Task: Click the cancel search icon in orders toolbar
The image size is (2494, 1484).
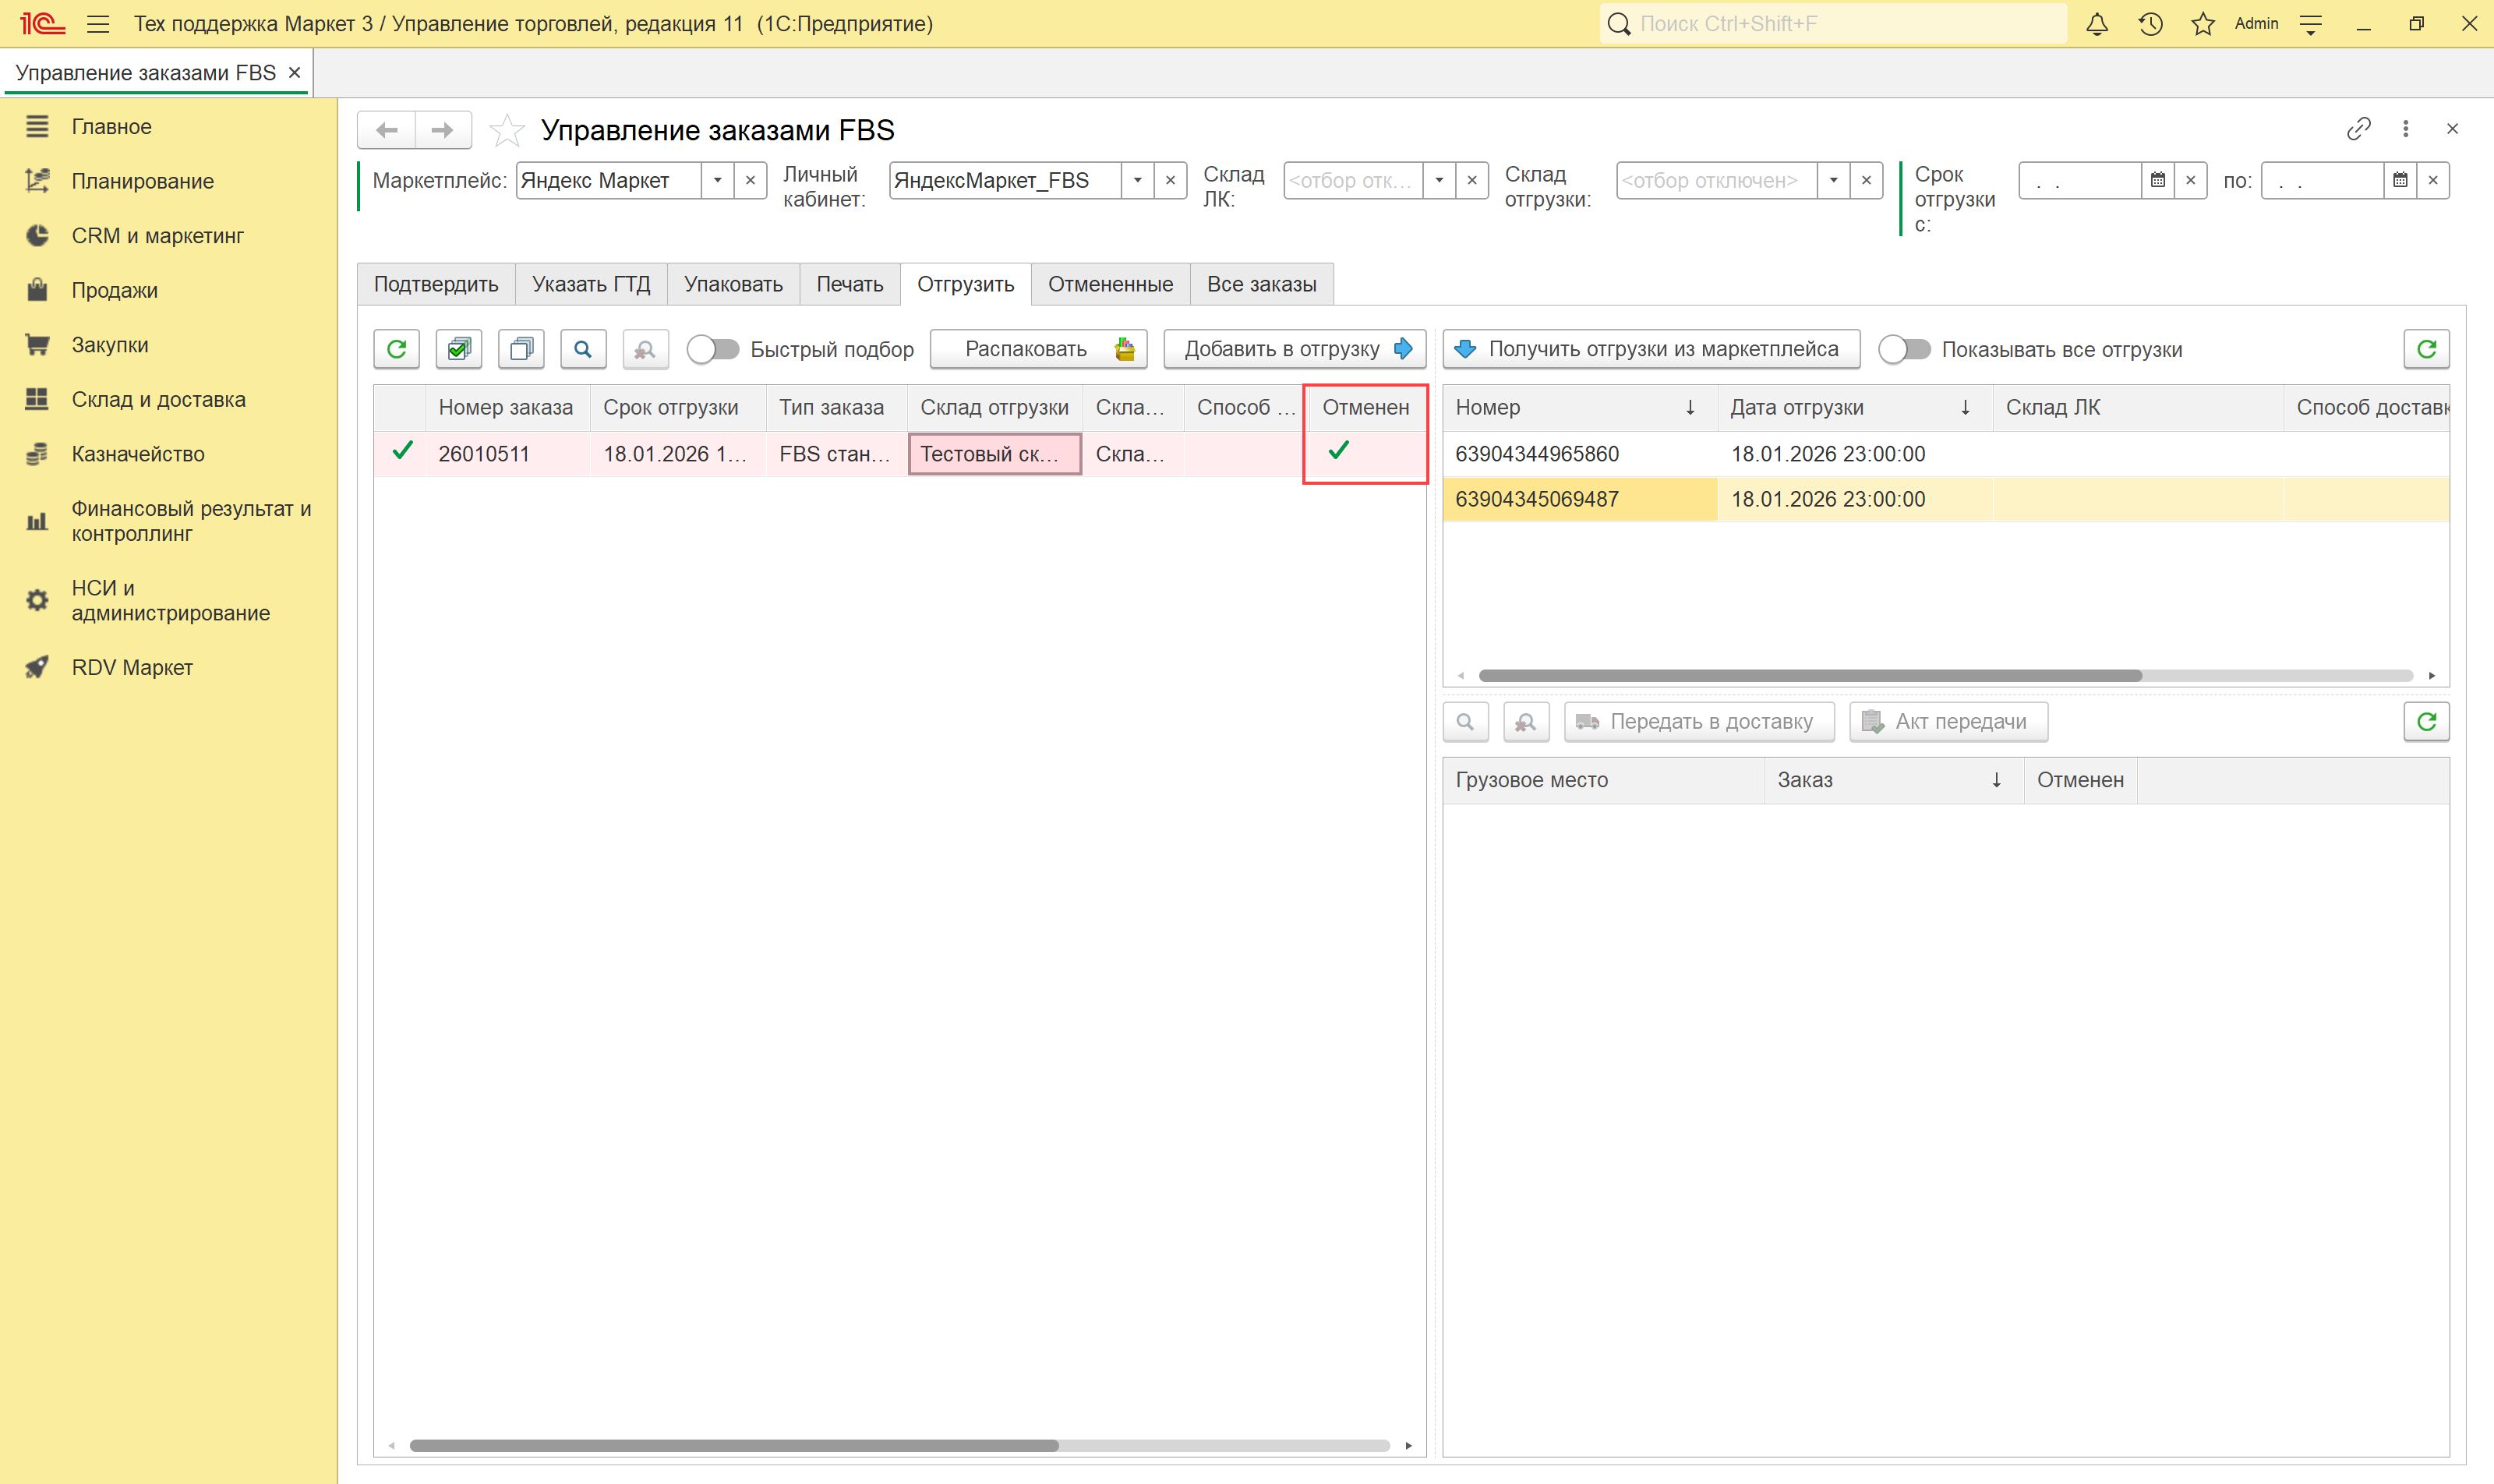Action: pos(645,349)
